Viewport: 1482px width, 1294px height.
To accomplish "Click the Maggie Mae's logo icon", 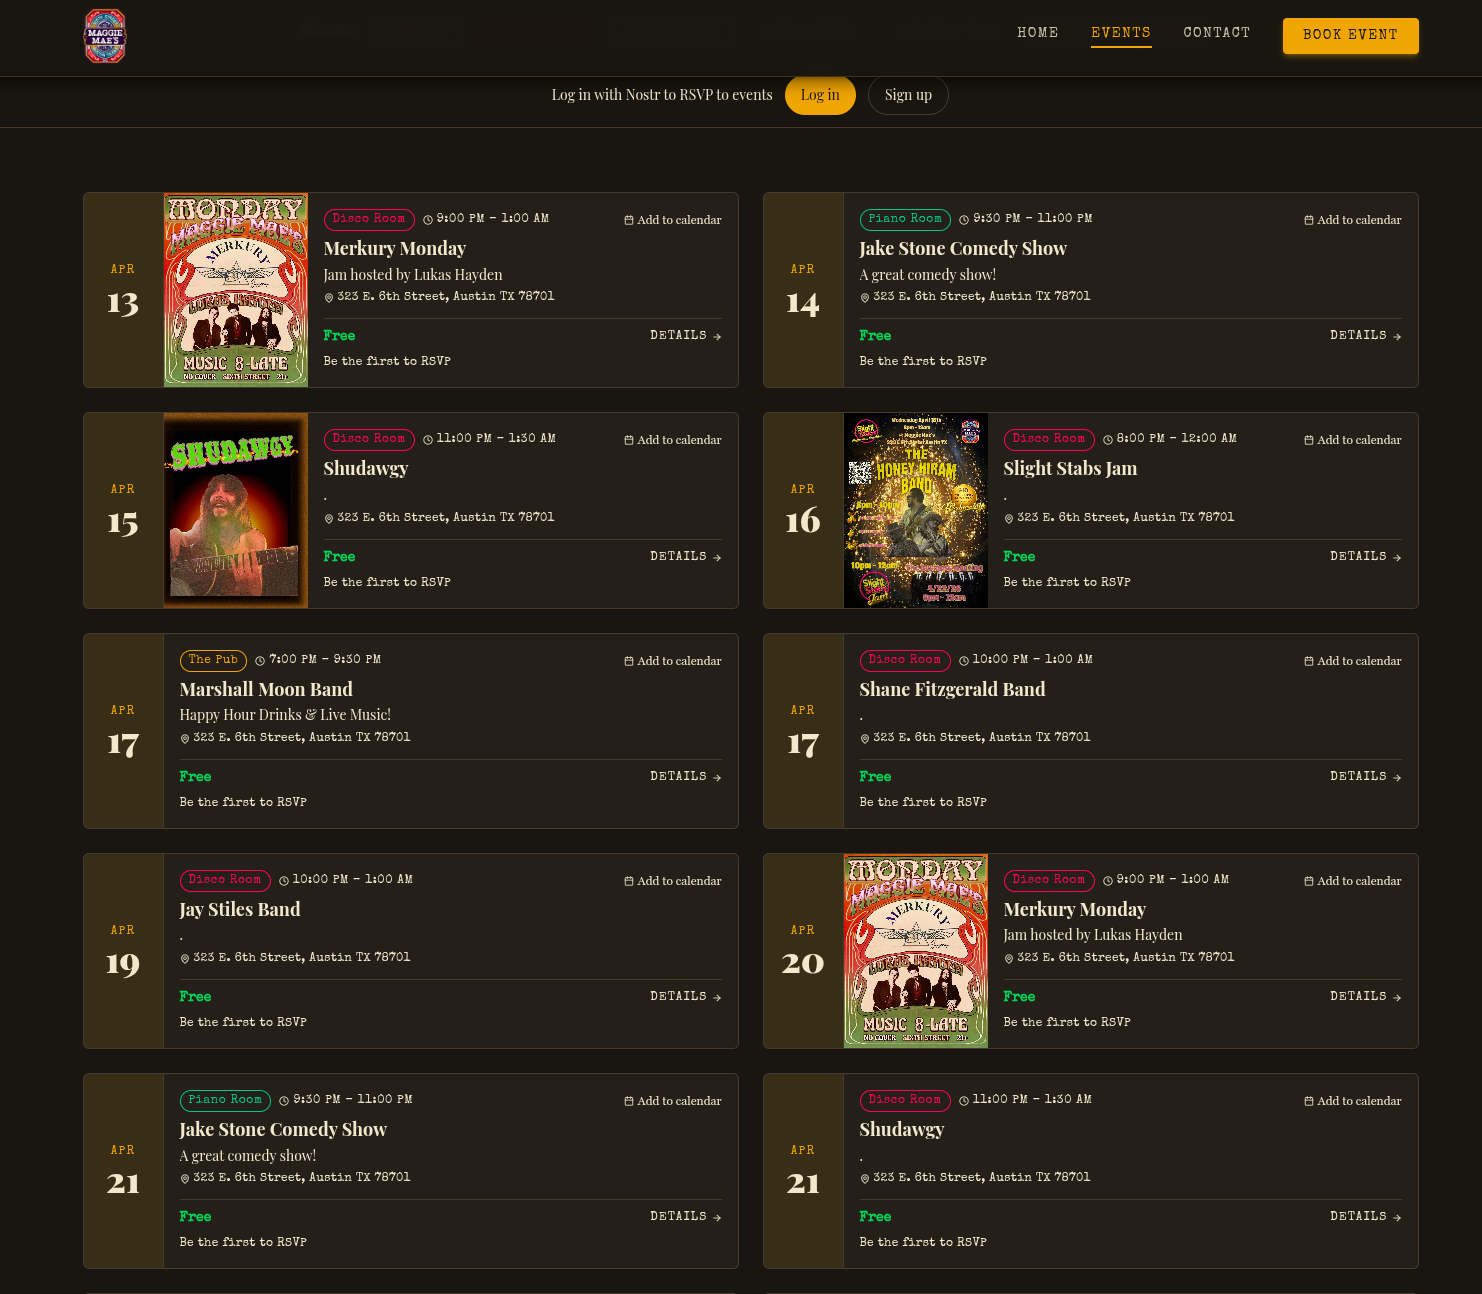I will tap(105, 36).
